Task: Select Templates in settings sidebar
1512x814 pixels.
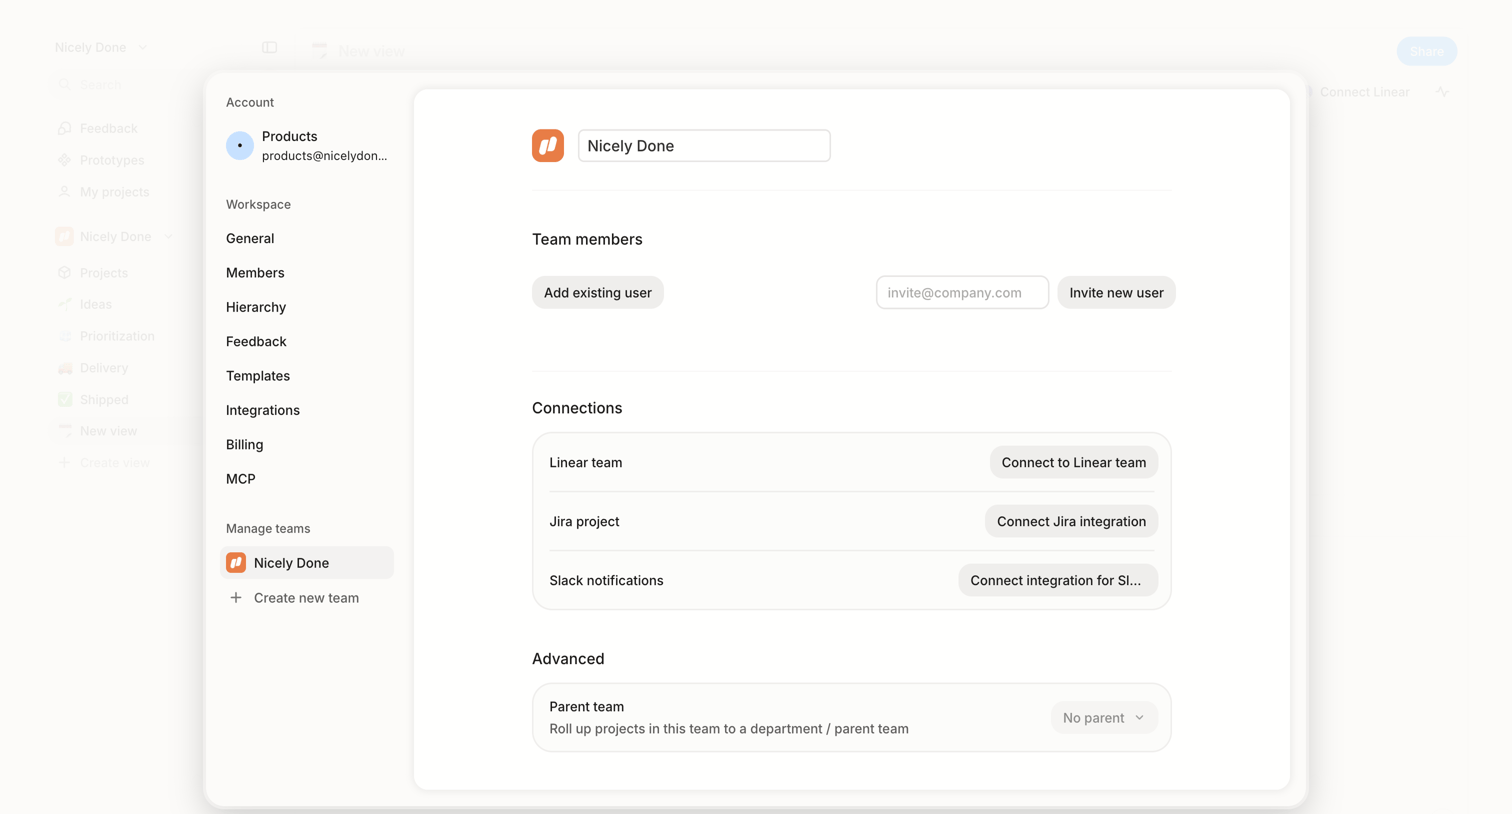Action: (x=258, y=376)
